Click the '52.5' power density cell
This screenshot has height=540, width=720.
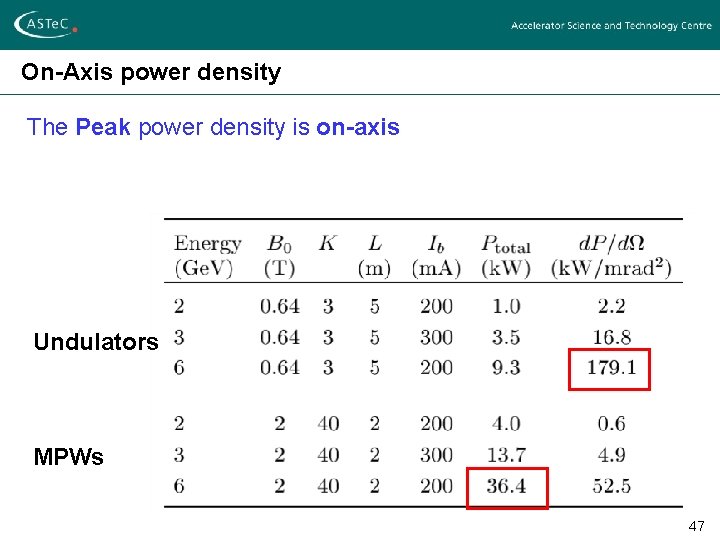point(612,486)
